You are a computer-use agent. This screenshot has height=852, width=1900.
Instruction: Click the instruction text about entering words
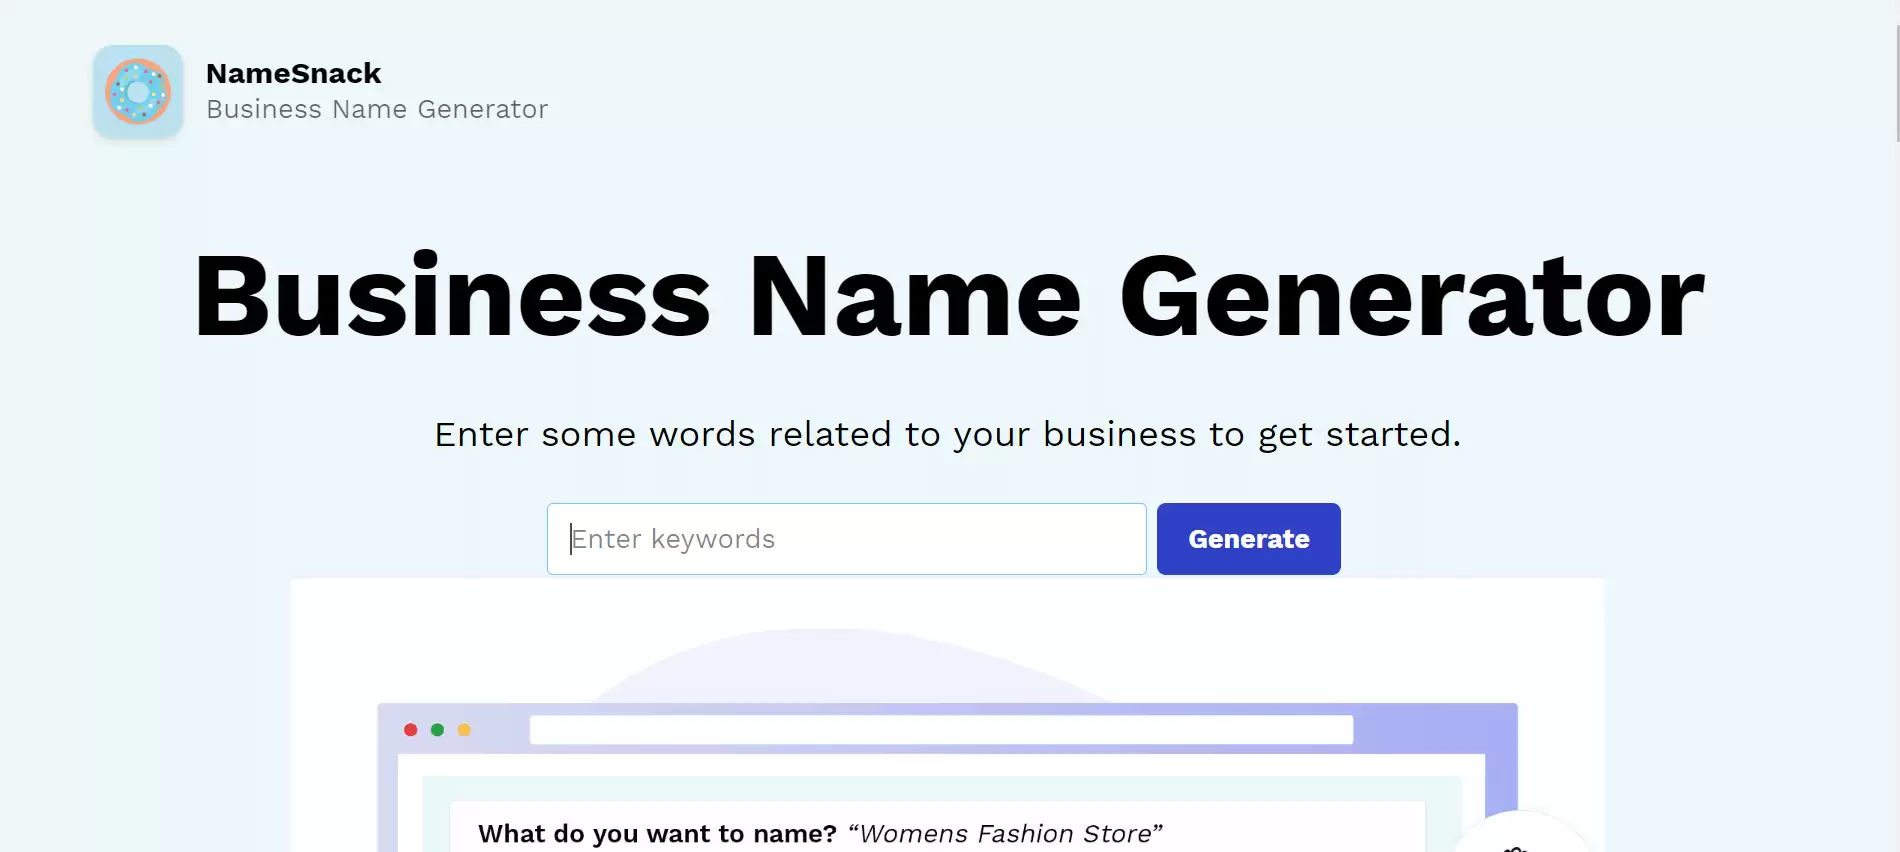pos(947,434)
